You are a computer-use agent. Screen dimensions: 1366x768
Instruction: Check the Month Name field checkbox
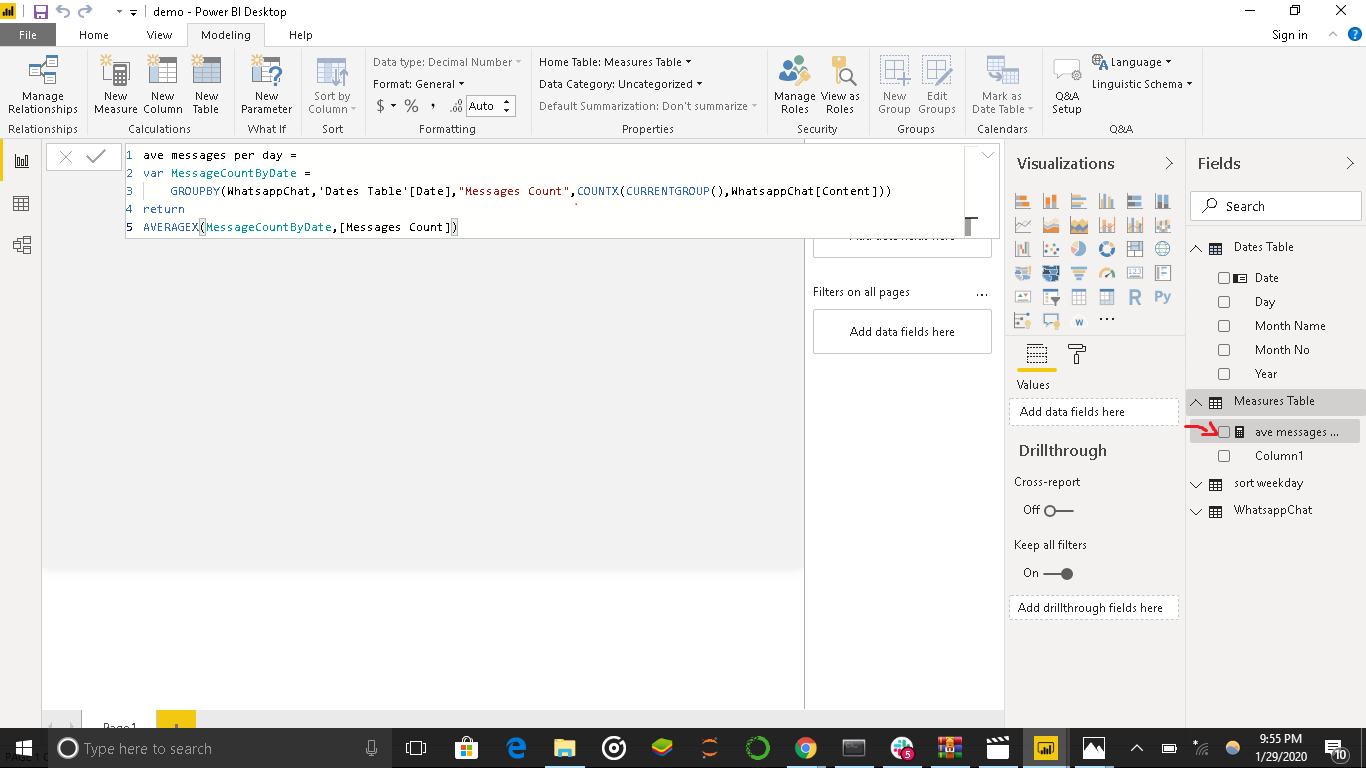[1224, 326]
